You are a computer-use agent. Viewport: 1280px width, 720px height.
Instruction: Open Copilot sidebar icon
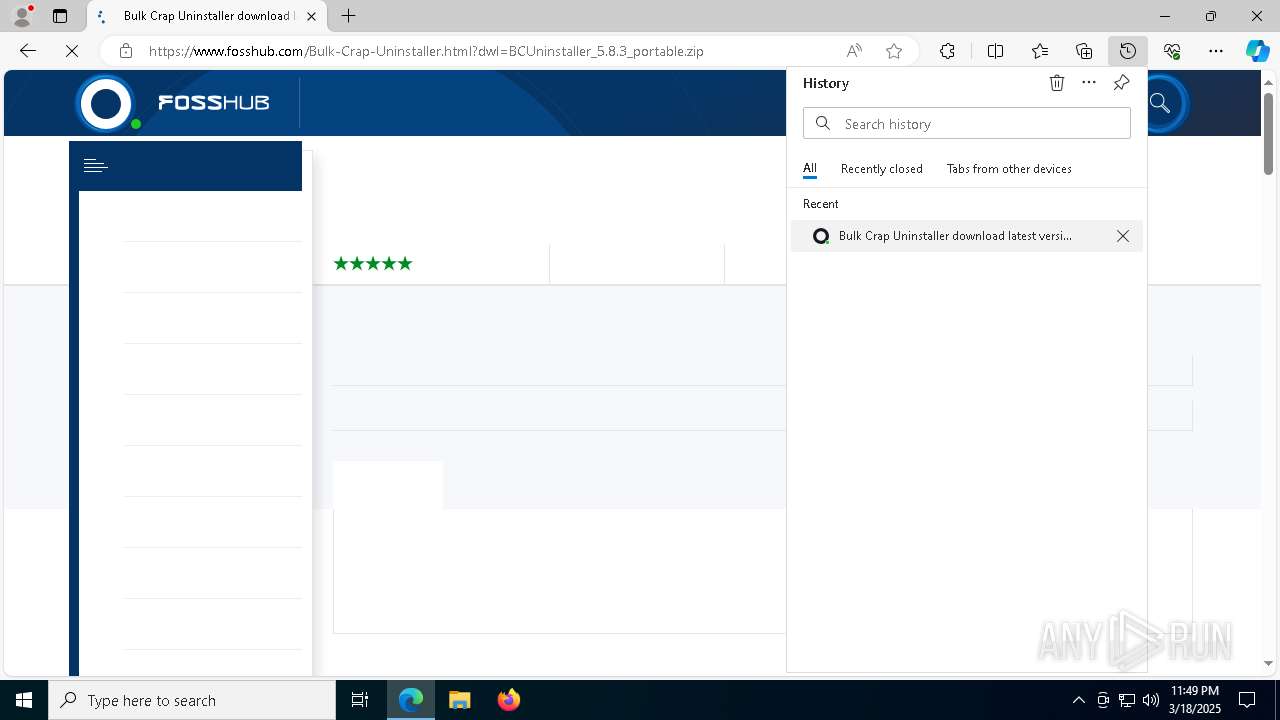coord(1257,51)
